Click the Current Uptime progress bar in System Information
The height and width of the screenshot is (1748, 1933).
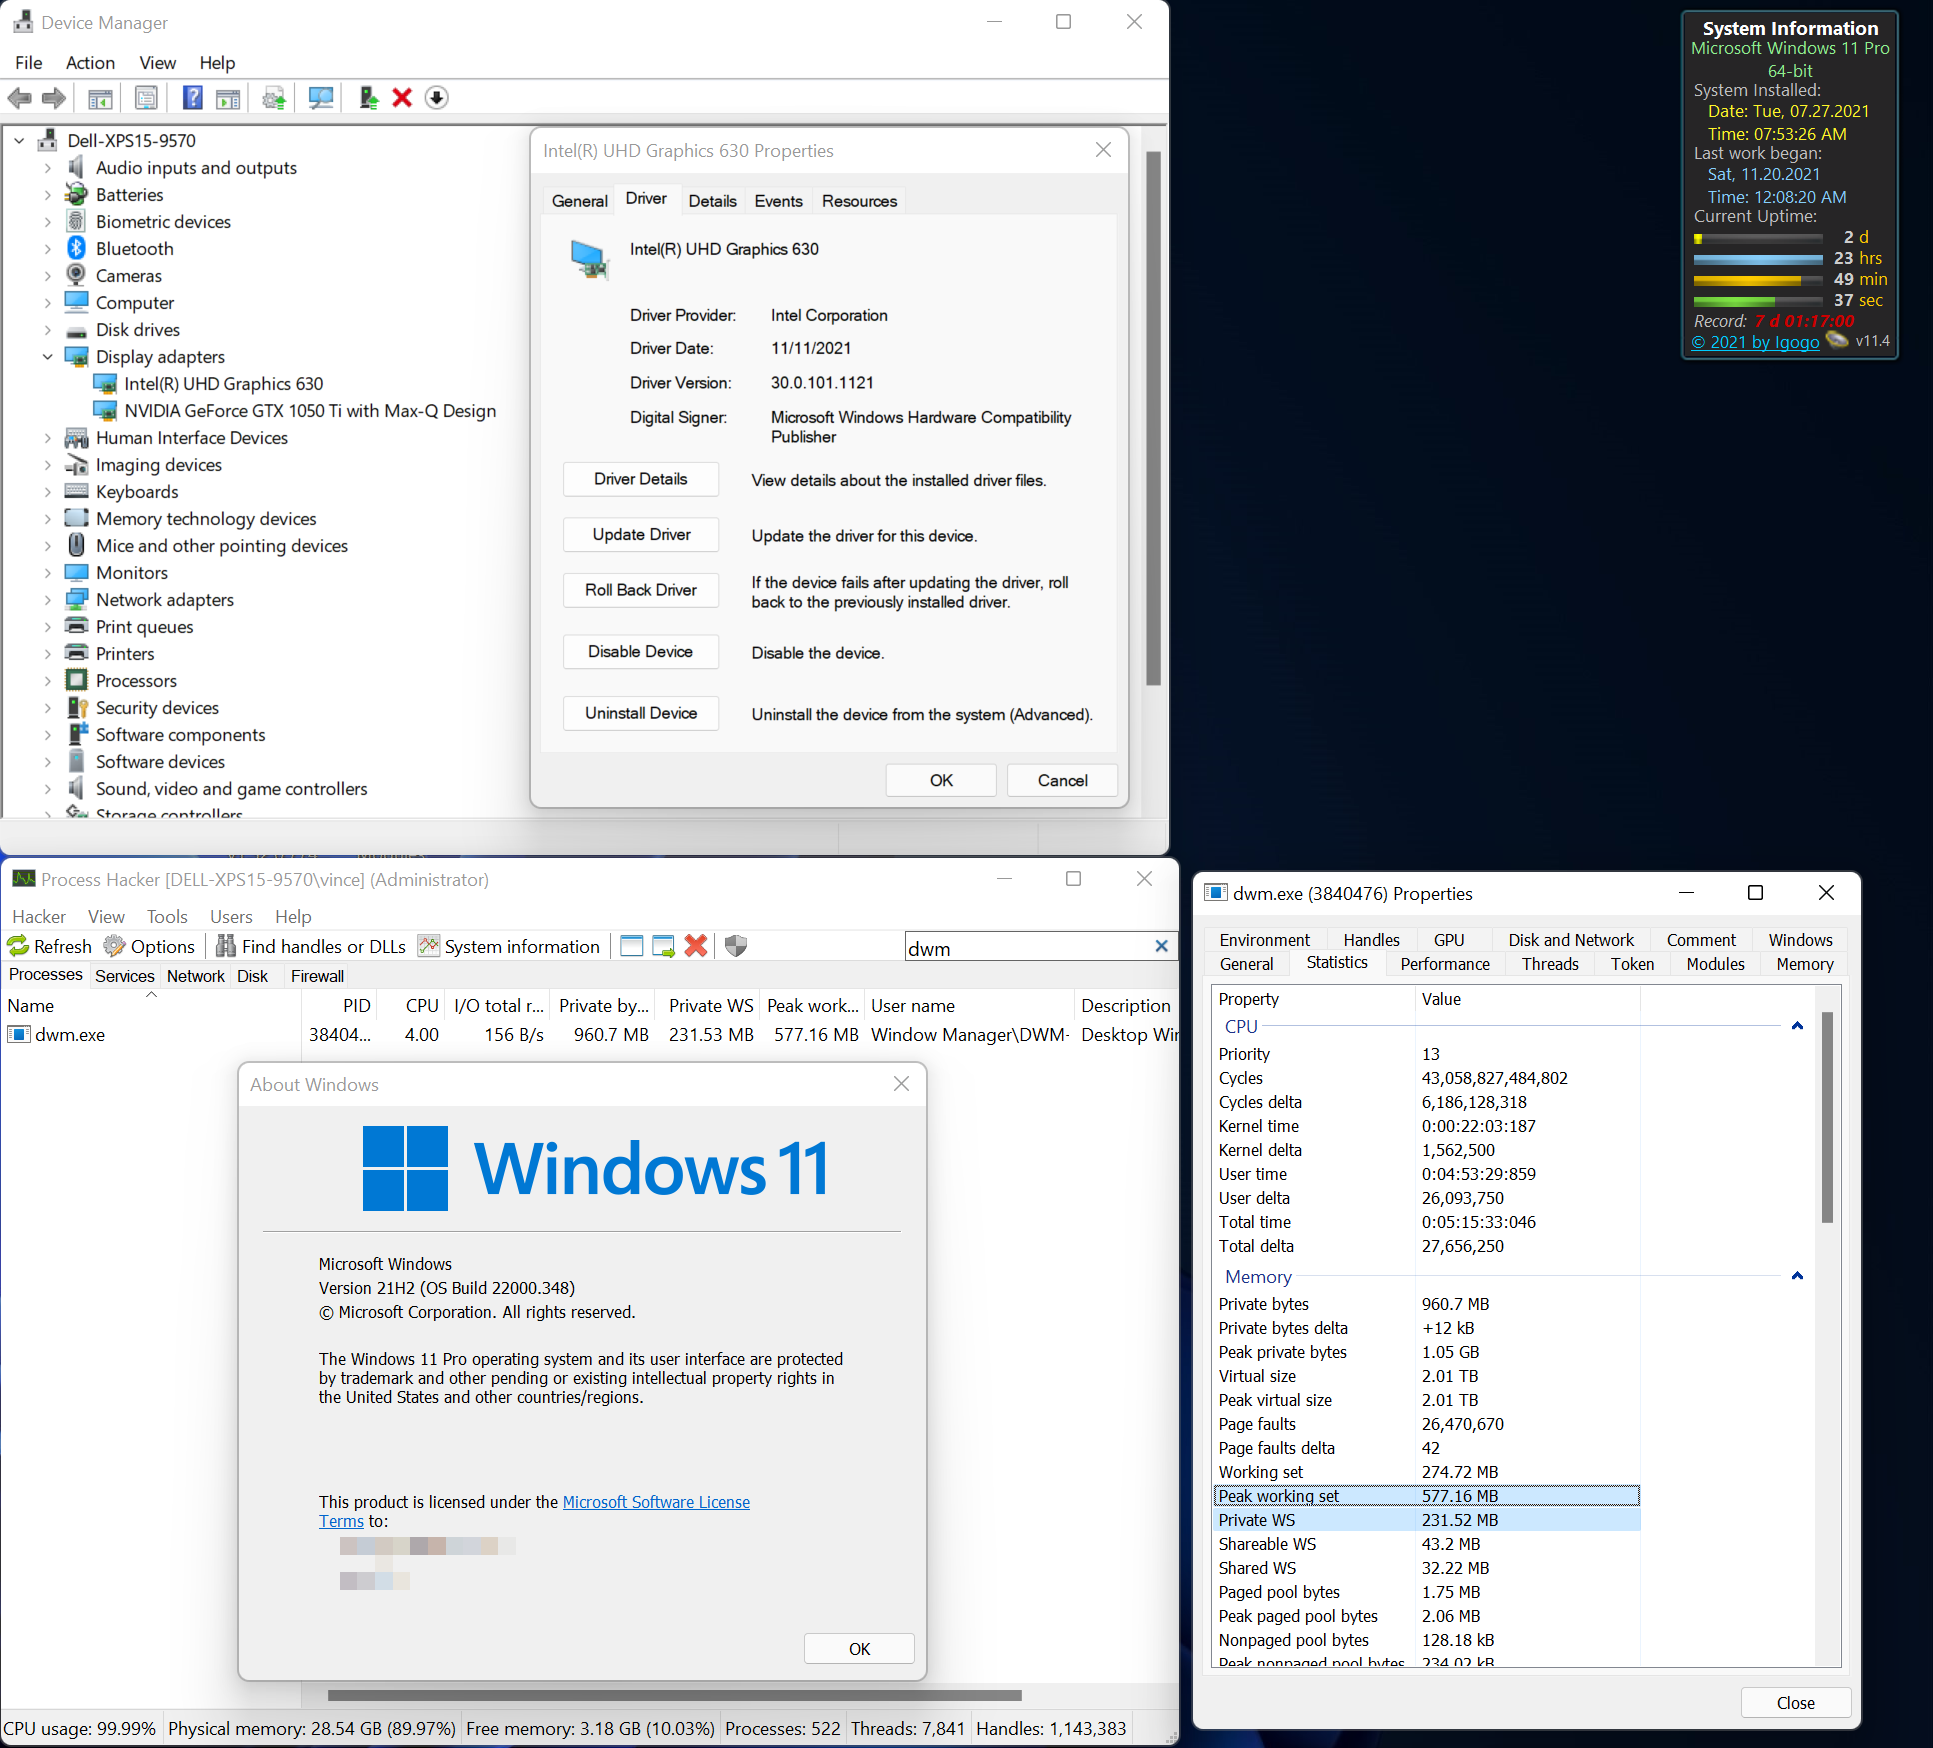[x=1757, y=268]
